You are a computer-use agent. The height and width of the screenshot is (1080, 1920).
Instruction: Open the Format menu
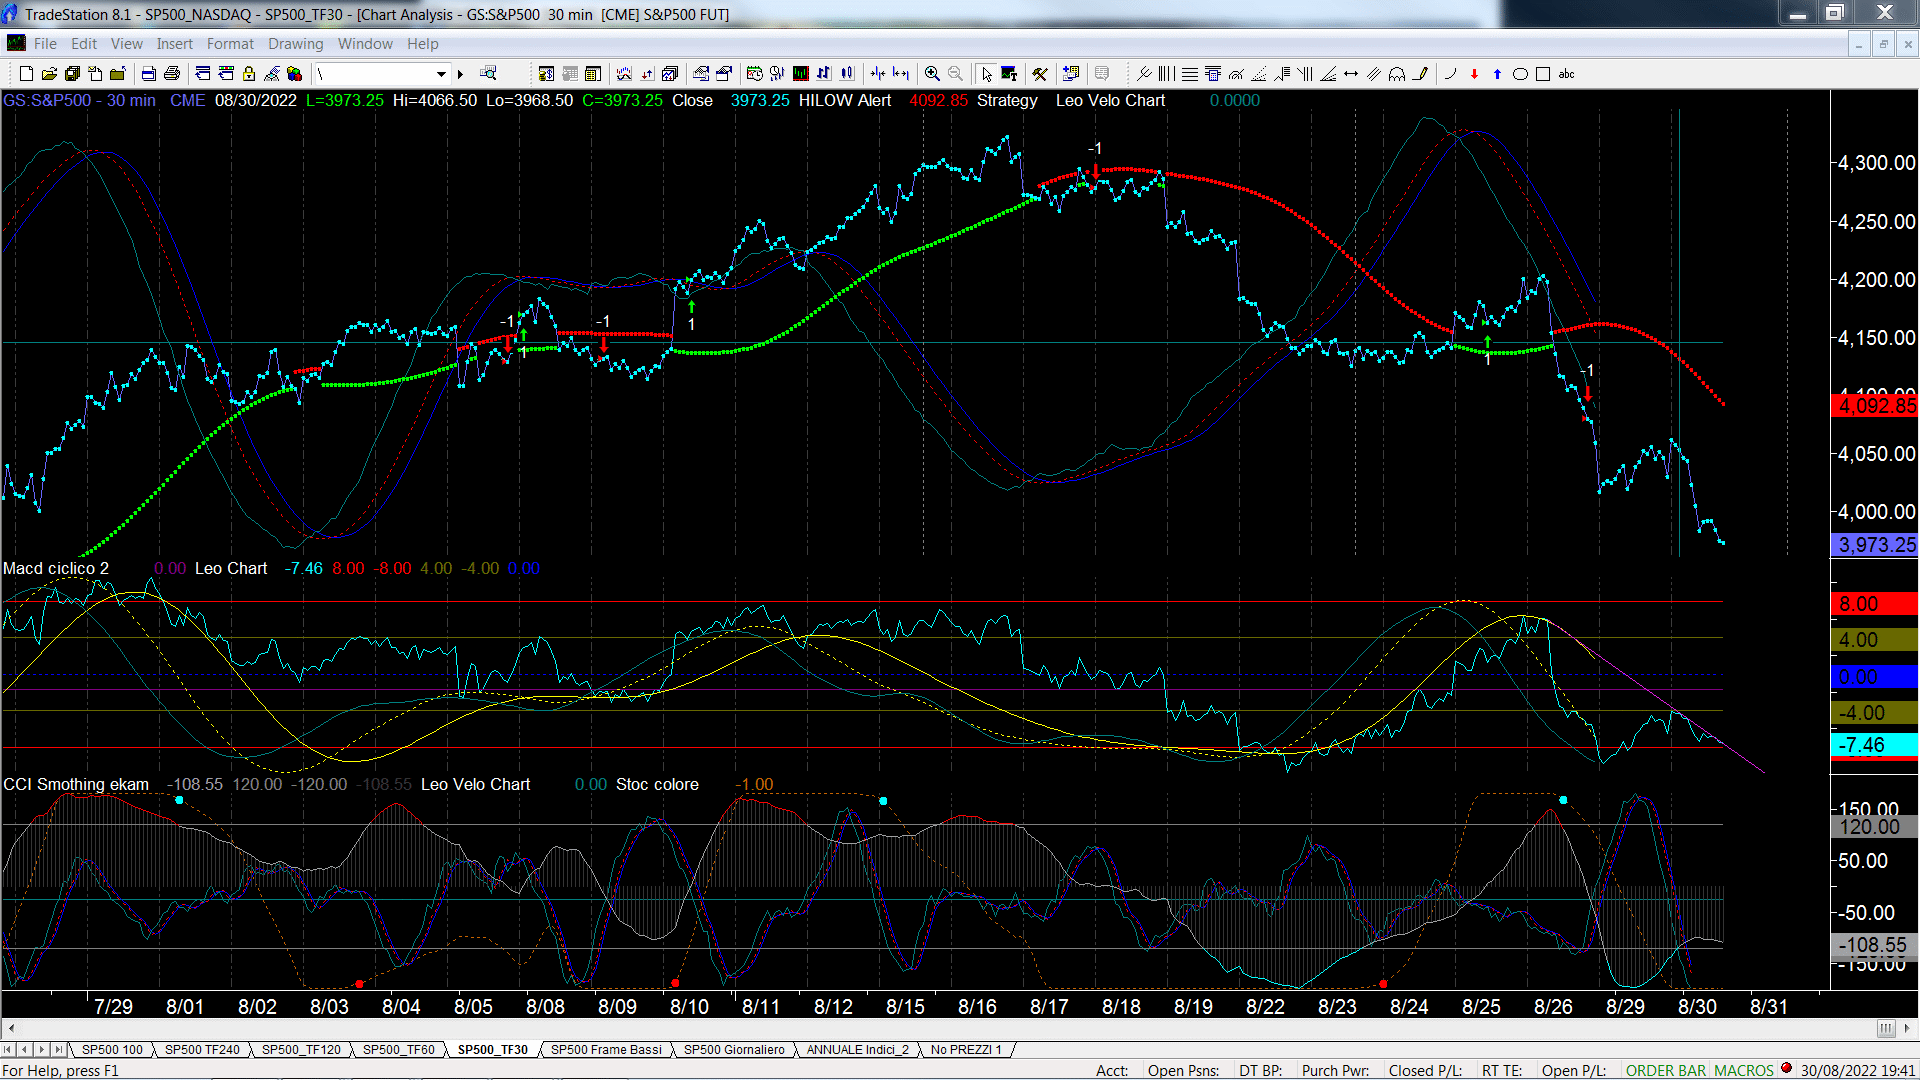[x=230, y=44]
